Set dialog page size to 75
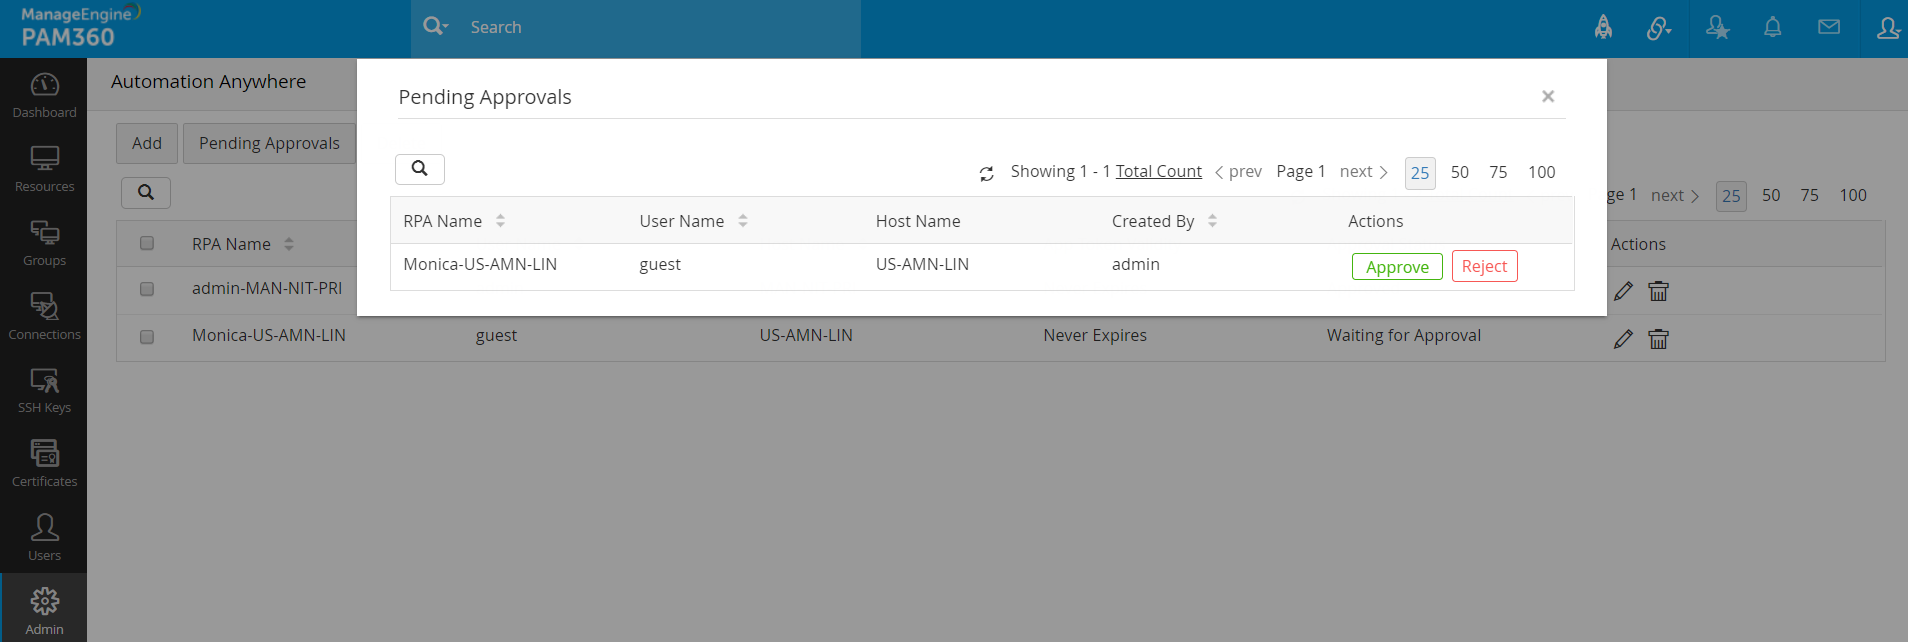Screen dimensions: 1908x642 (1498, 172)
